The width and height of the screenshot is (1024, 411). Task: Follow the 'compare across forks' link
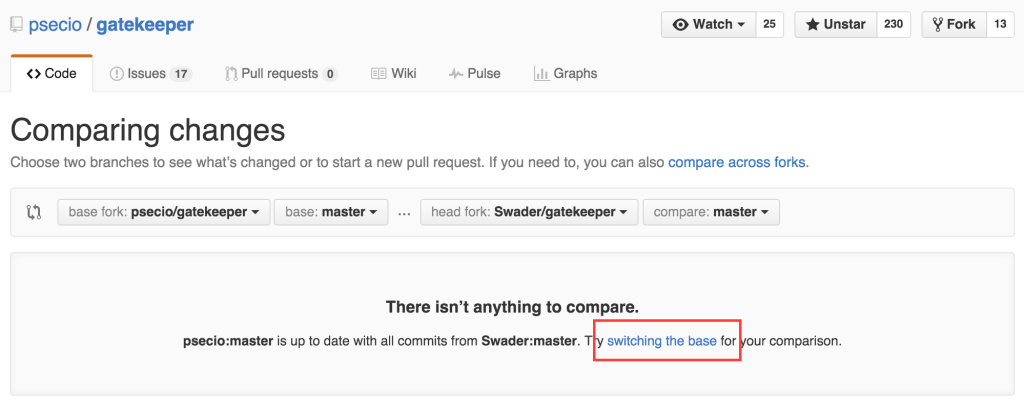(x=737, y=161)
